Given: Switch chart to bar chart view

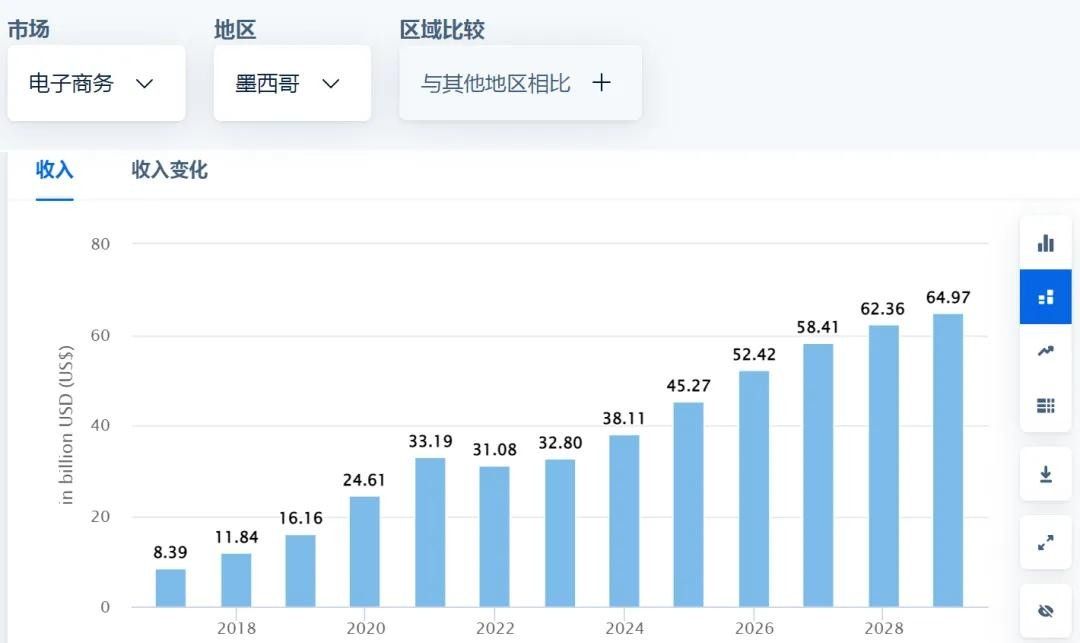Looking at the screenshot, I should click(x=1045, y=242).
